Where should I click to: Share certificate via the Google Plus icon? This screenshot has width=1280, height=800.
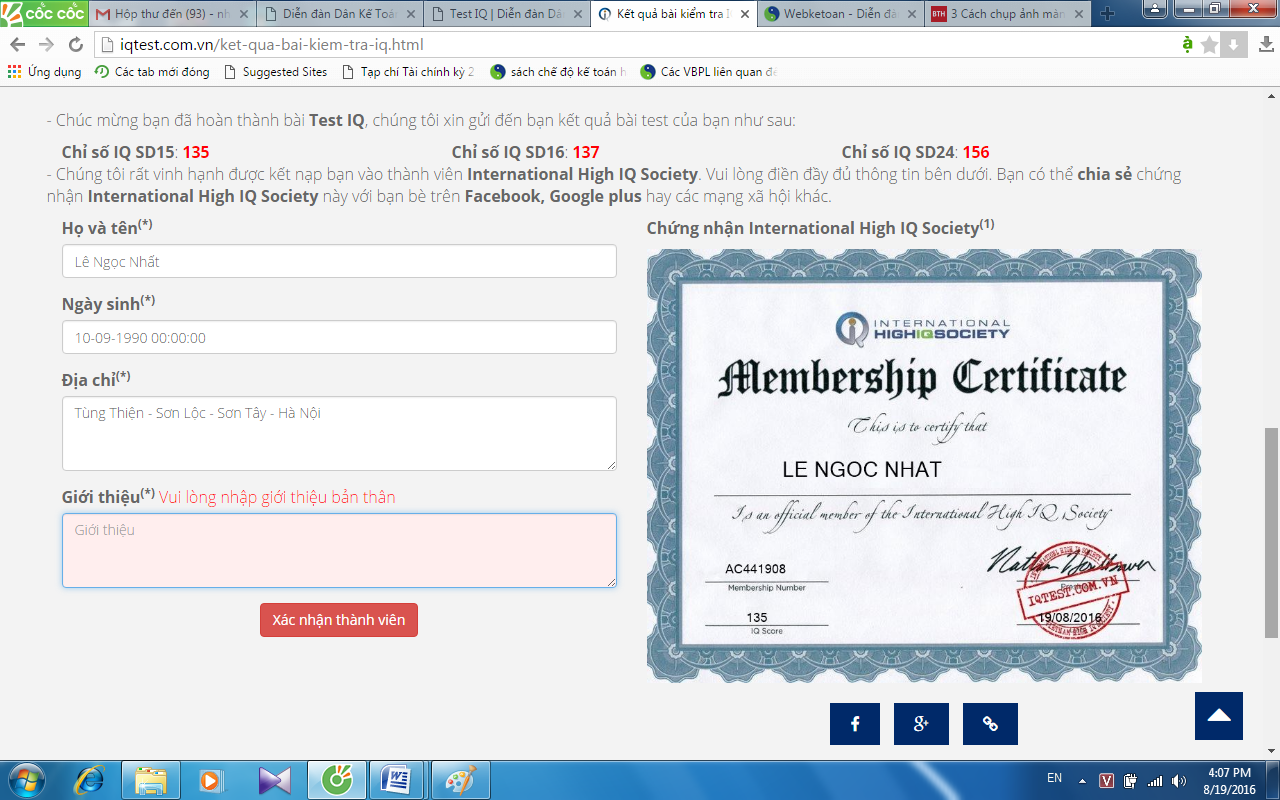click(x=921, y=724)
